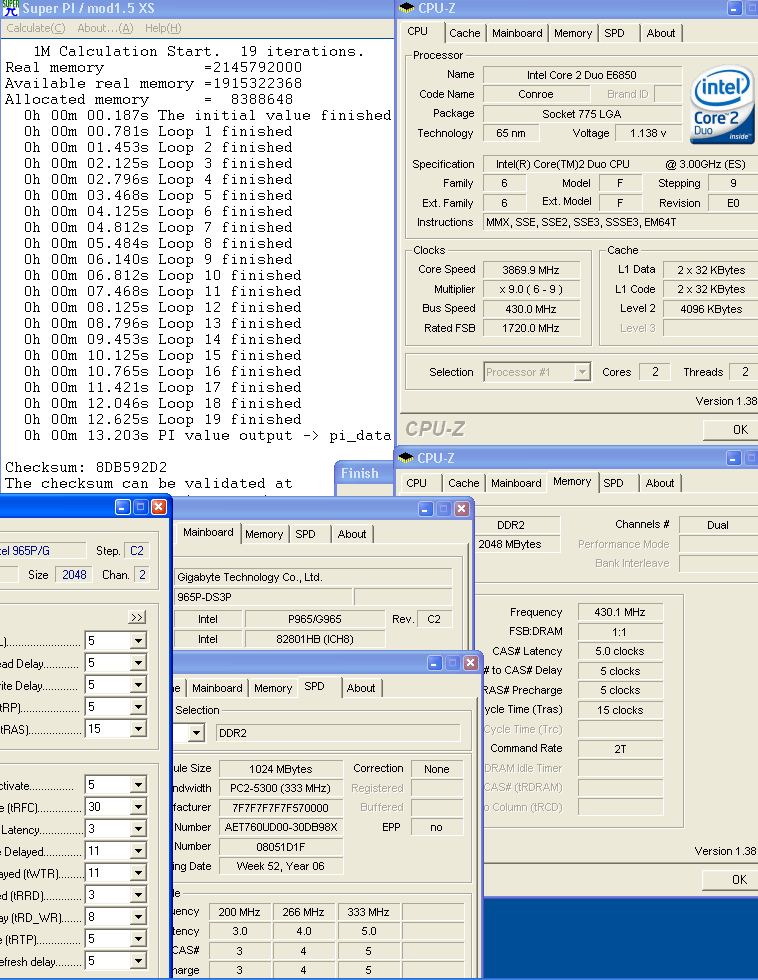Open the Help menu in Super PI
Screen dimensions: 758x980
pos(163,28)
